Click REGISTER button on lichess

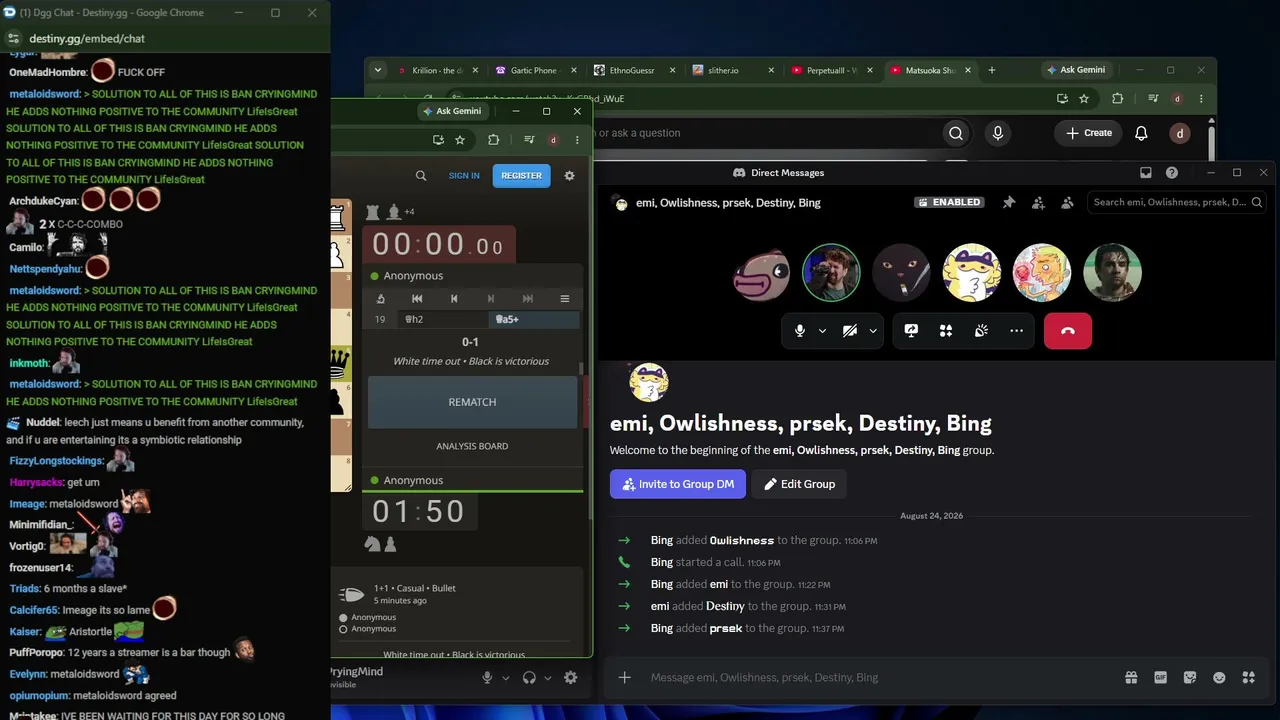tap(521, 175)
